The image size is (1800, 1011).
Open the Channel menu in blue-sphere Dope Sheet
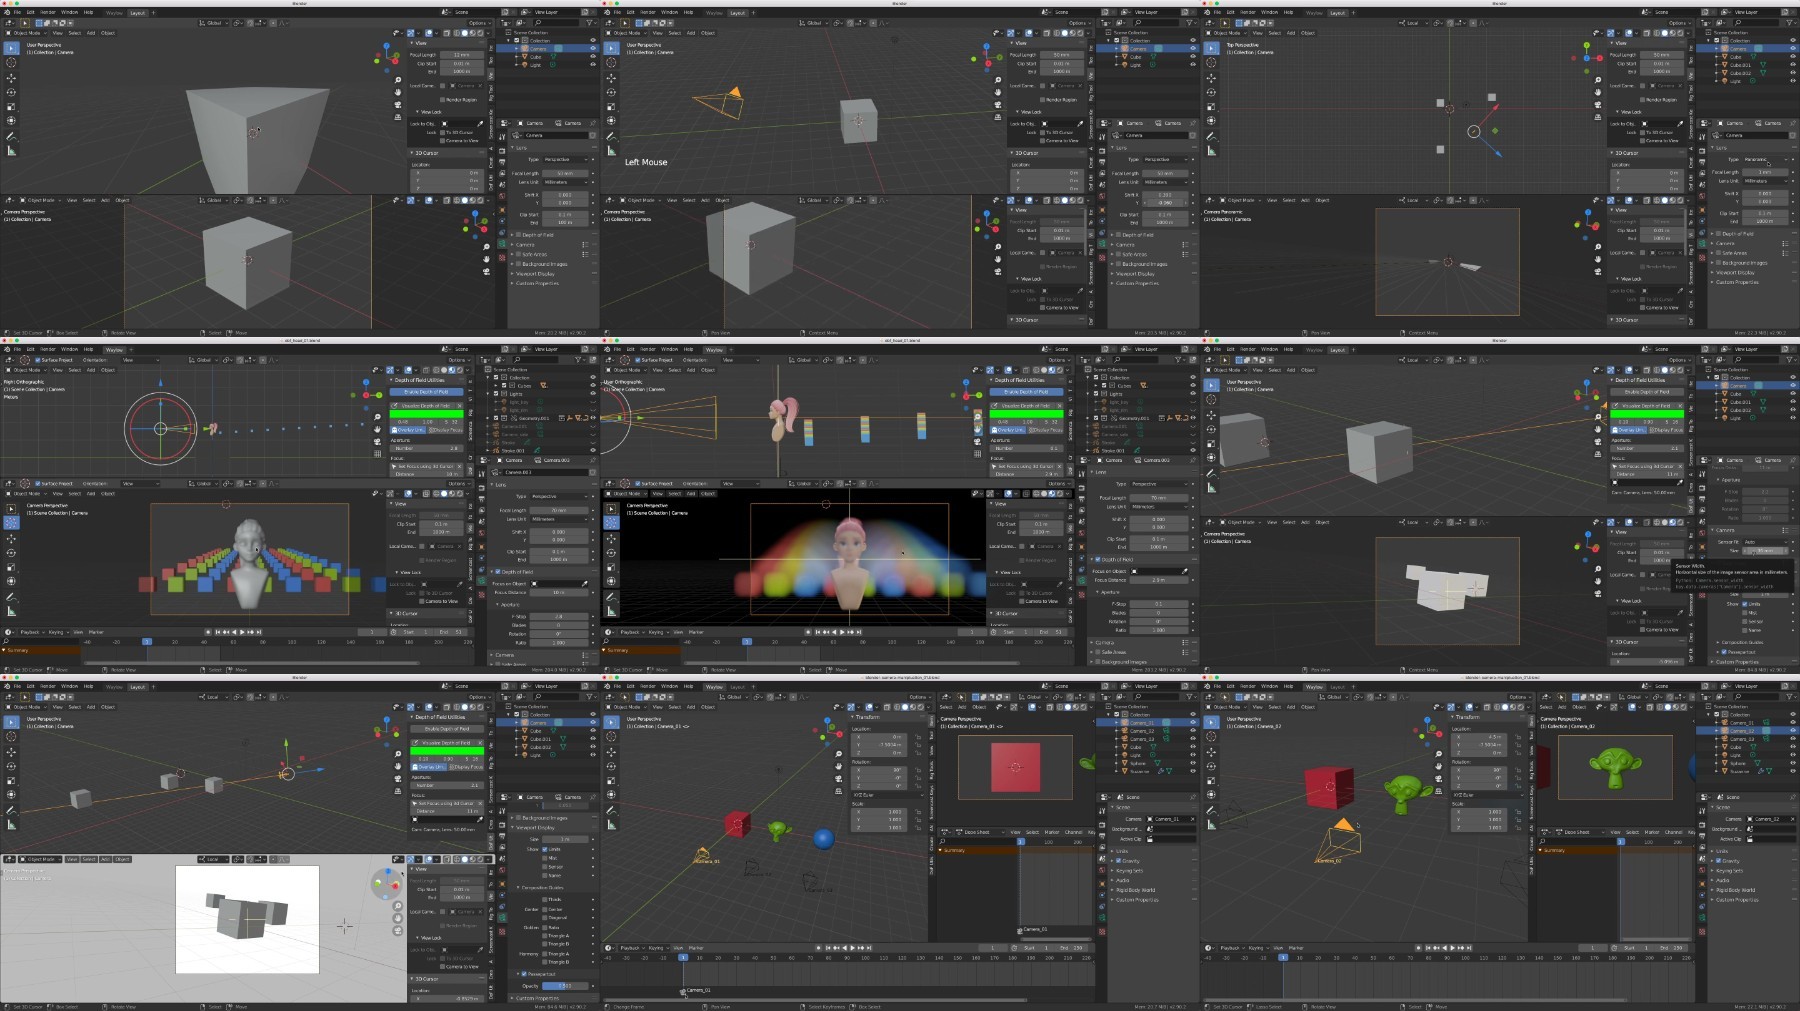1073,832
